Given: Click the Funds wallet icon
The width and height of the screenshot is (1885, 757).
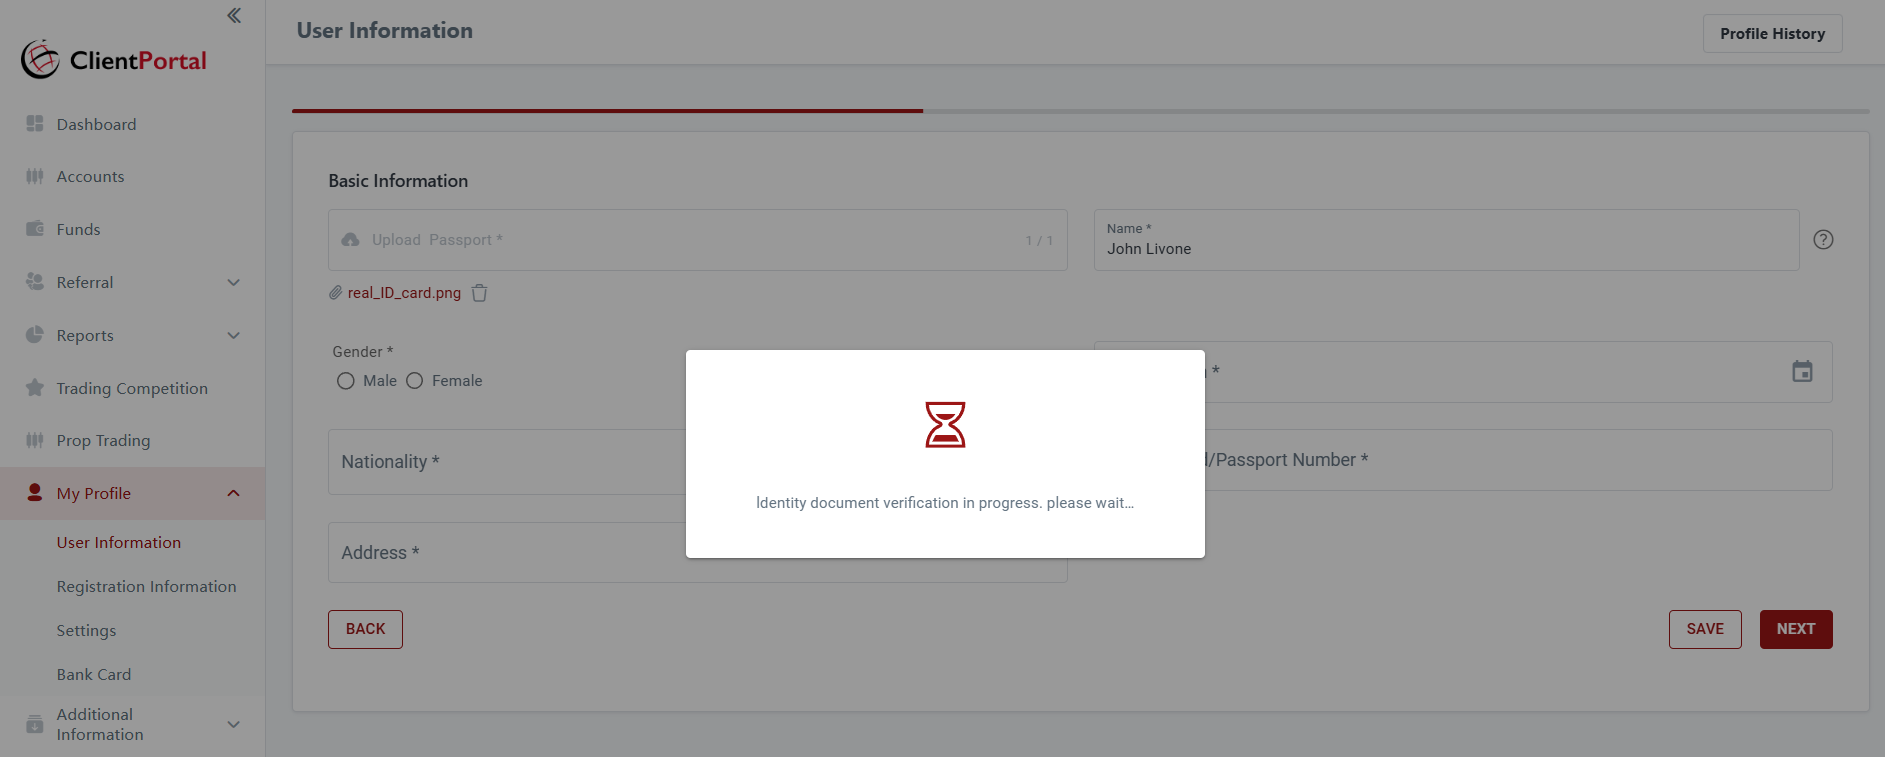Looking at the screenshot, I should [35, 228].
